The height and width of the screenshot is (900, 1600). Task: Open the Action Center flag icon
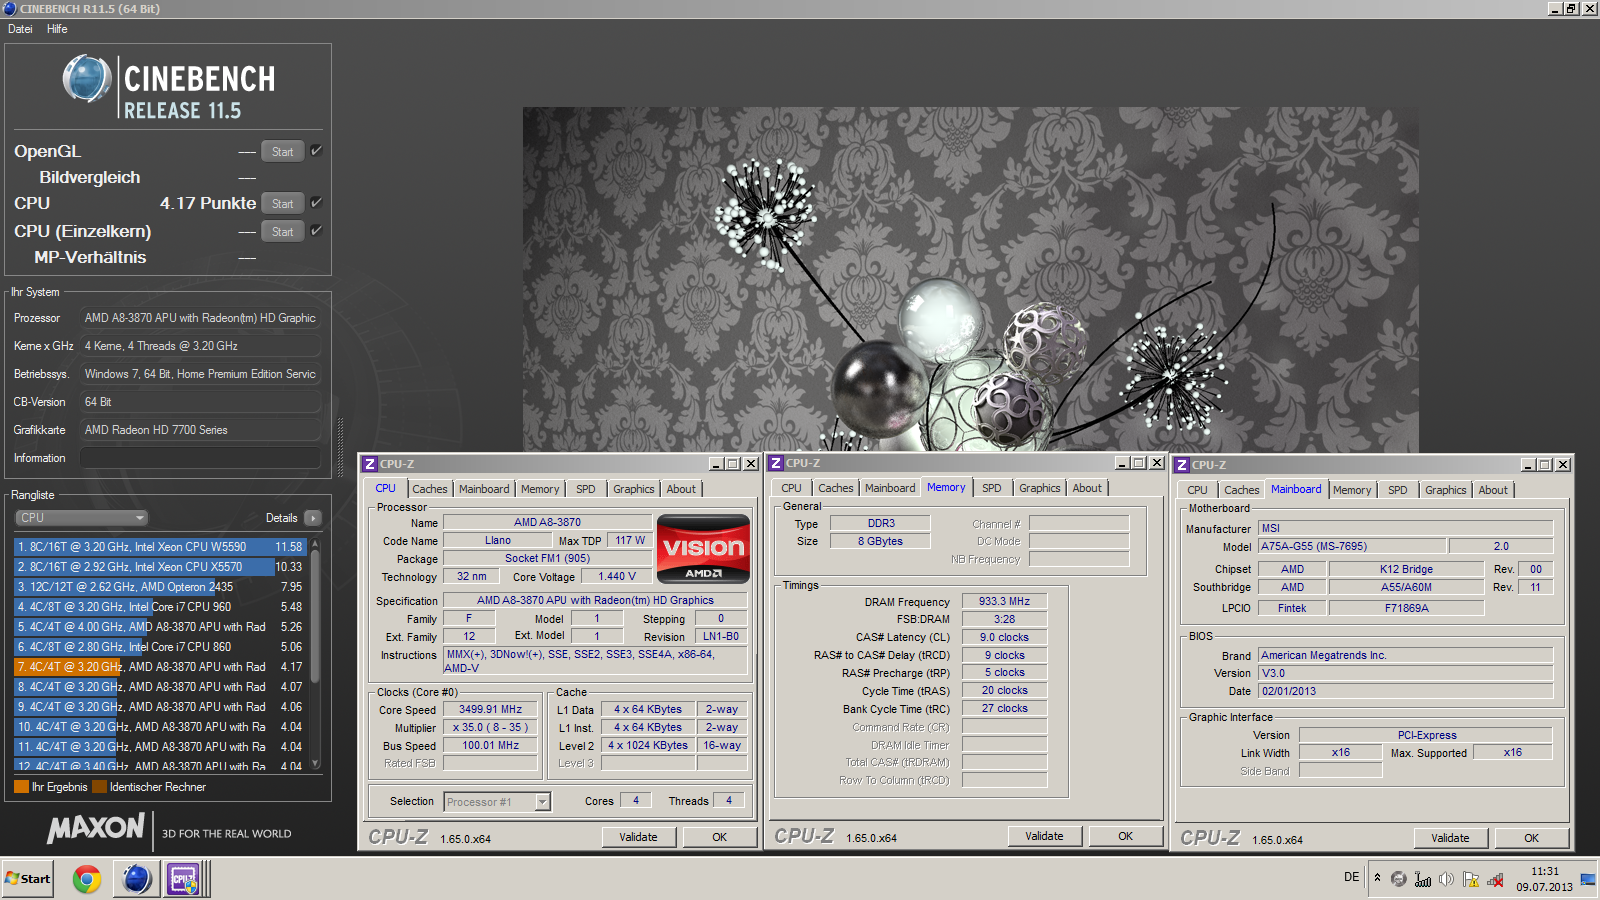1471,879
